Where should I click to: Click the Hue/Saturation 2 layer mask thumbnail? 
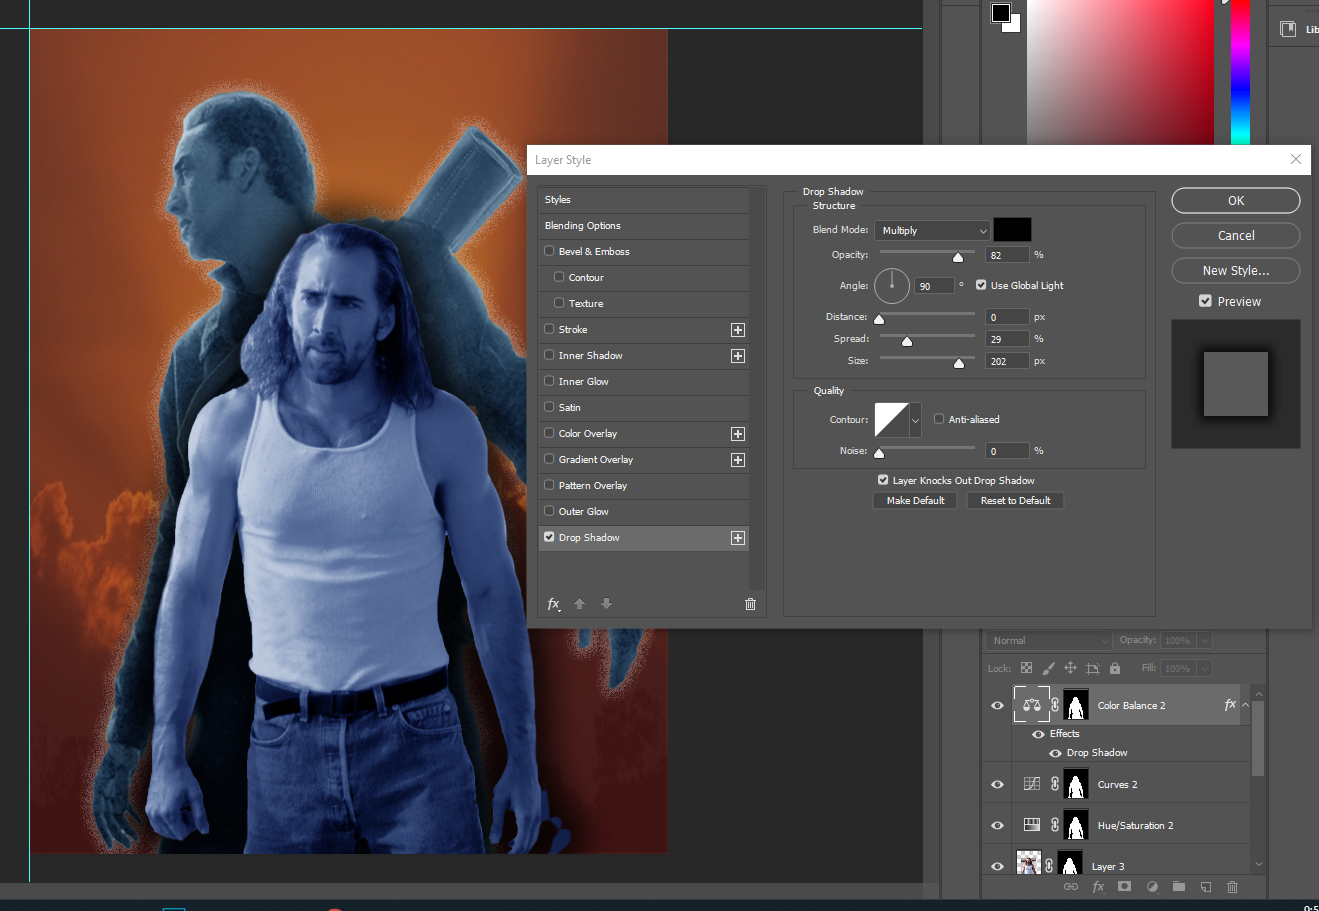[x=1075, y=826]
